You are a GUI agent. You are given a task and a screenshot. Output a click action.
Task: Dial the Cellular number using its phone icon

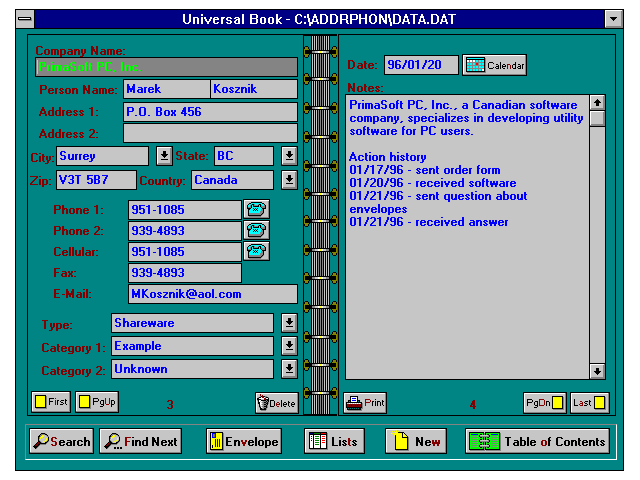[x=257, y=251]
